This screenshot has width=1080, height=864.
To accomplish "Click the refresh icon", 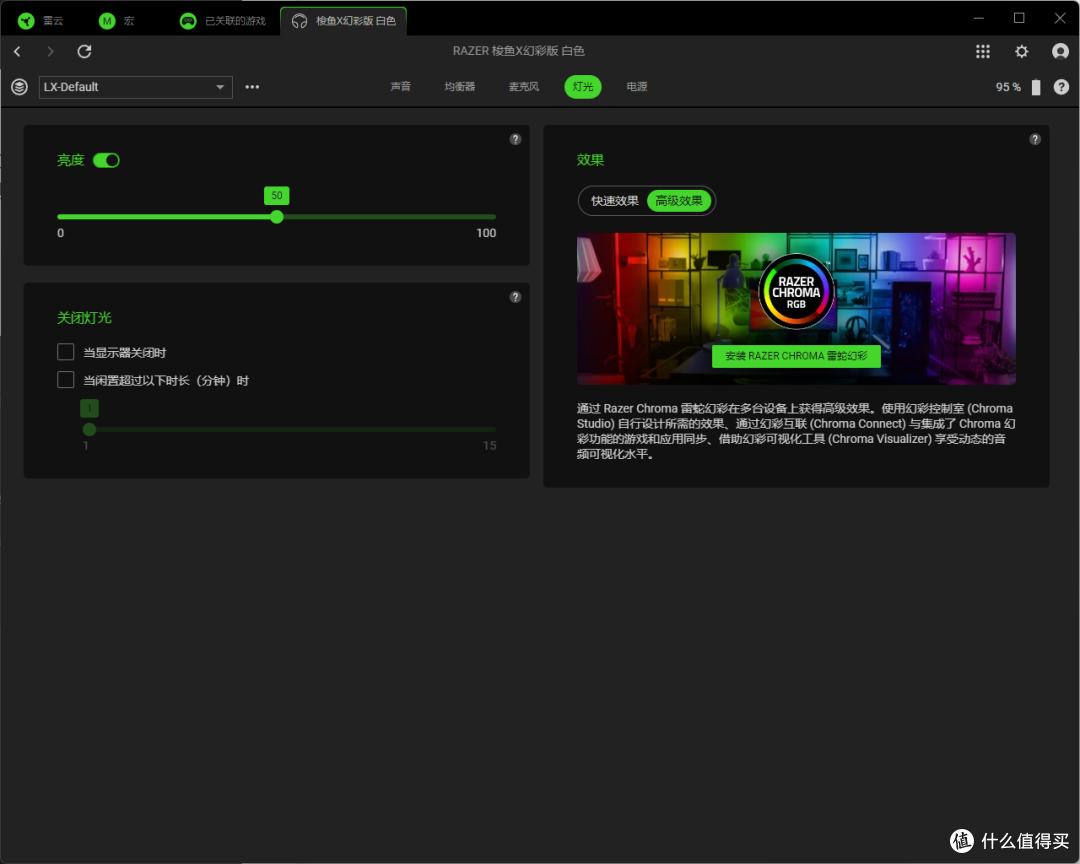I will [84, 51].
